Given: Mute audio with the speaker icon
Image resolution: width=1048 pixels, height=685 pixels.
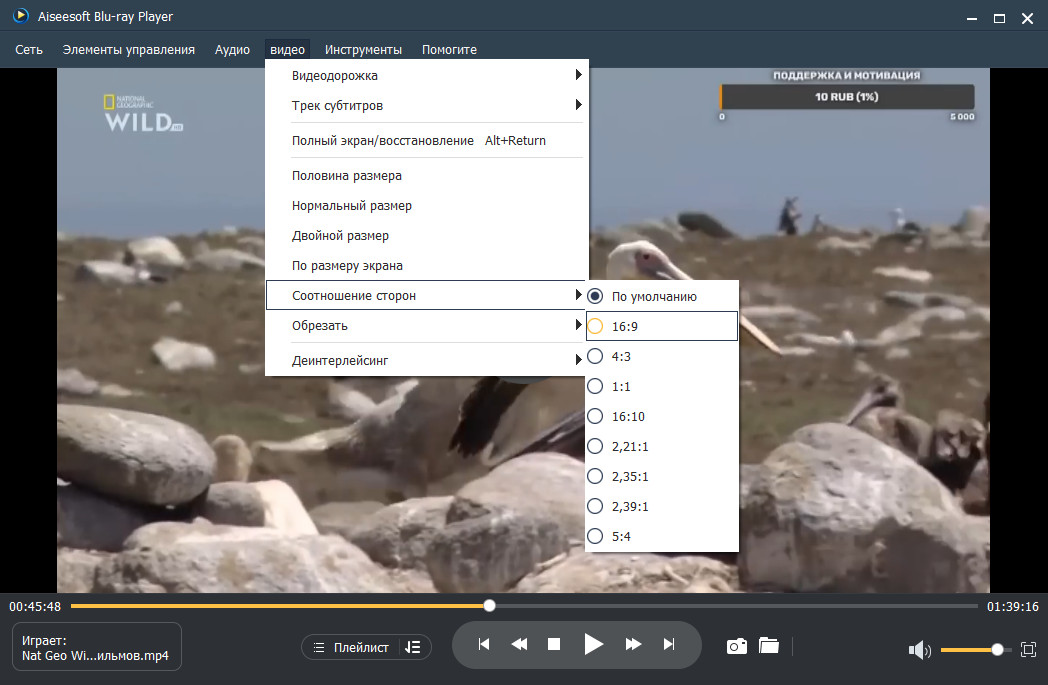Looking at the screenshot, I should (920, 650).
